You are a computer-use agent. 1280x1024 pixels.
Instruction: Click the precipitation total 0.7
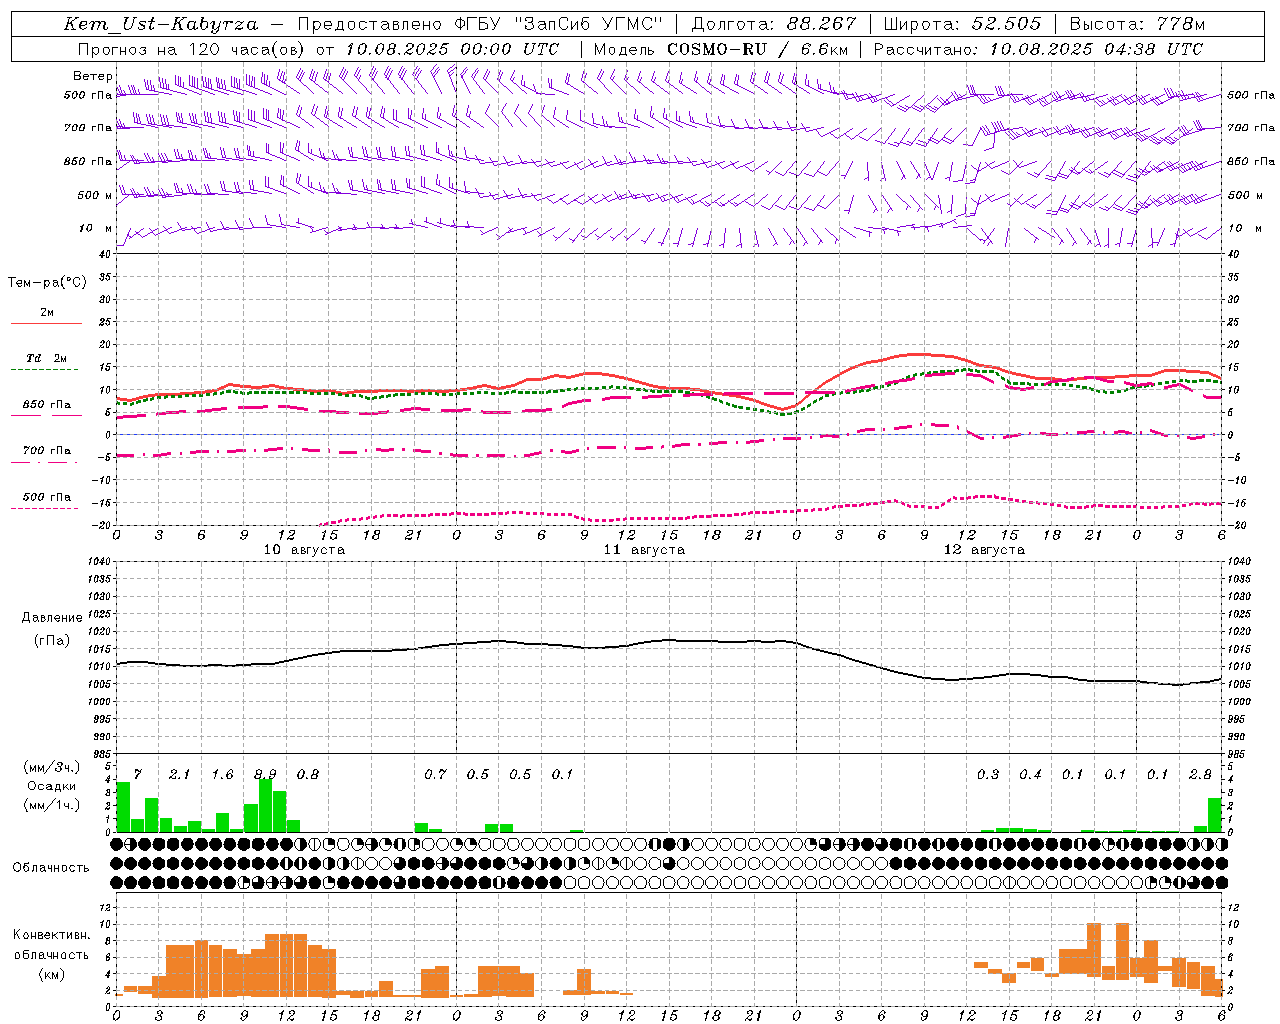(435, 775)
